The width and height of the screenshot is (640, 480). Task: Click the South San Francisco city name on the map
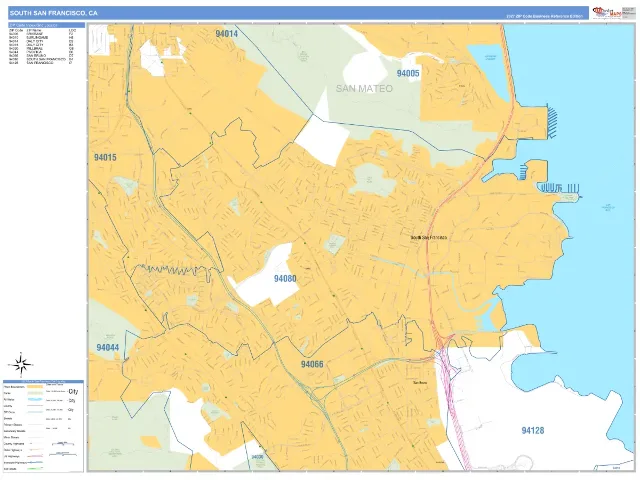pos(429,237)
